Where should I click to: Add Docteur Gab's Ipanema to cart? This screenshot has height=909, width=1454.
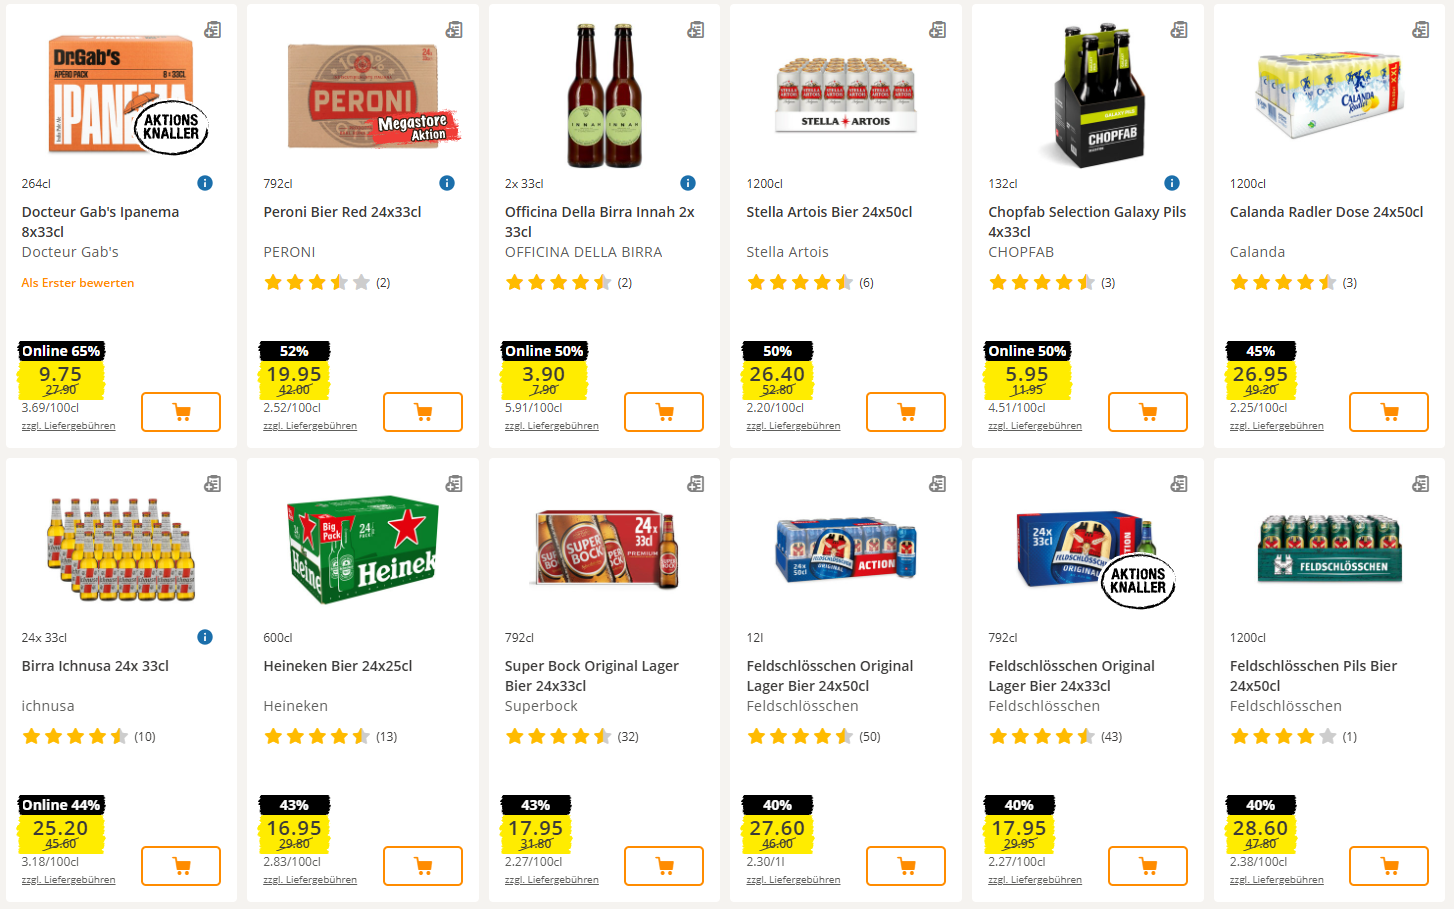tap(181, 412)
